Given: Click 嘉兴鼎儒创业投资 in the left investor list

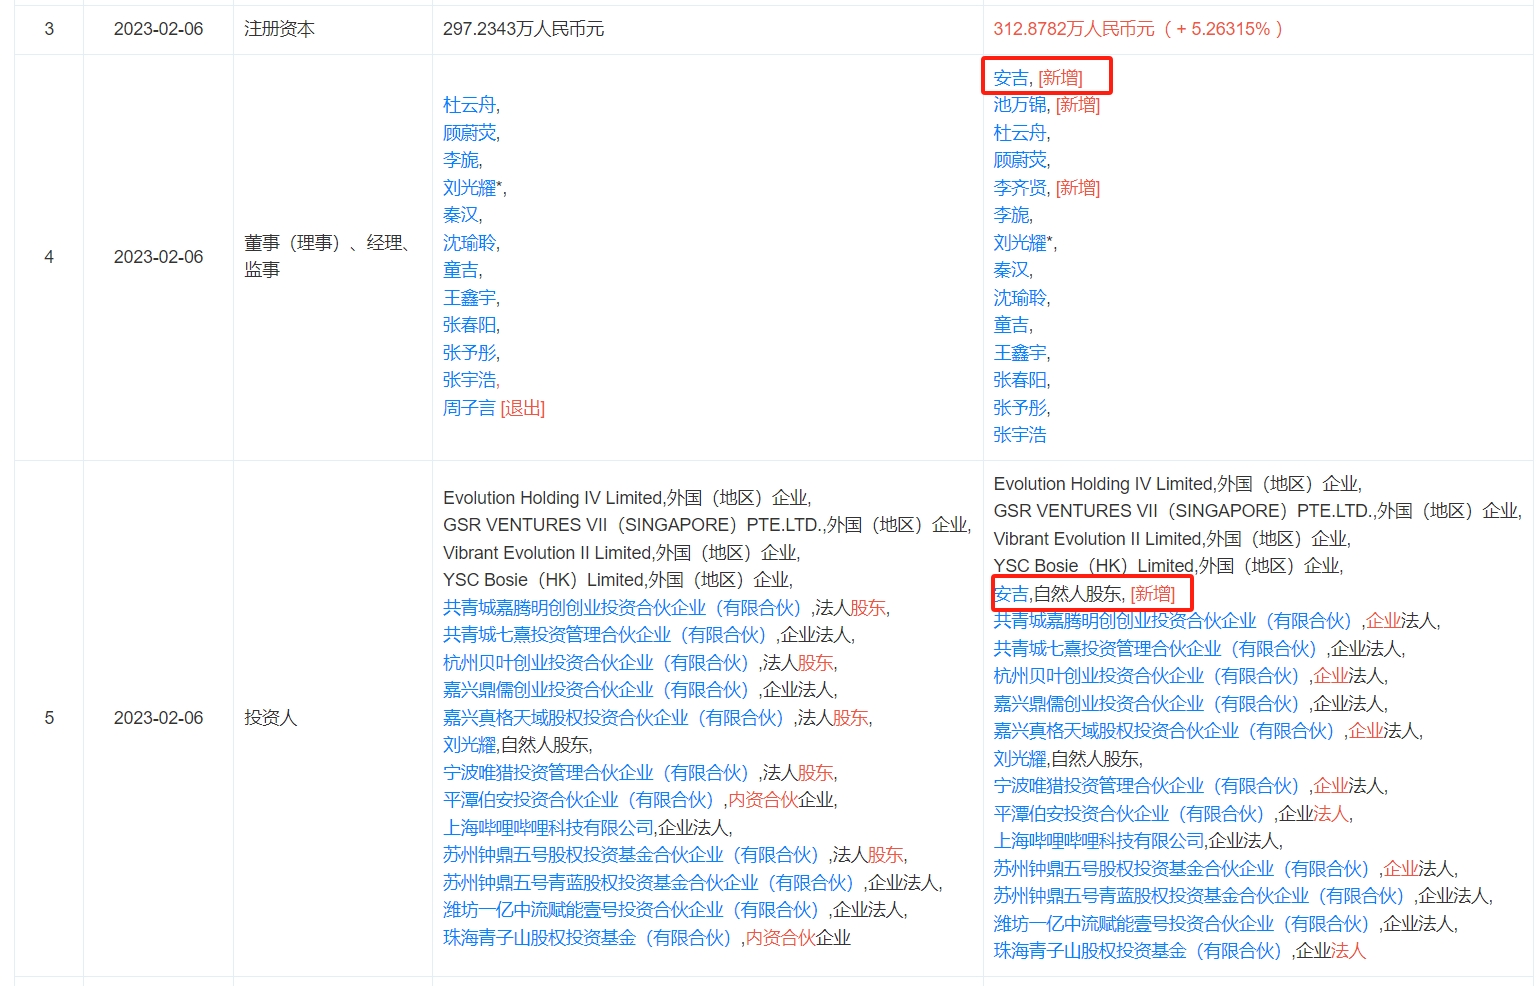Looking at the screenshot, I should (x=595, y=690).
